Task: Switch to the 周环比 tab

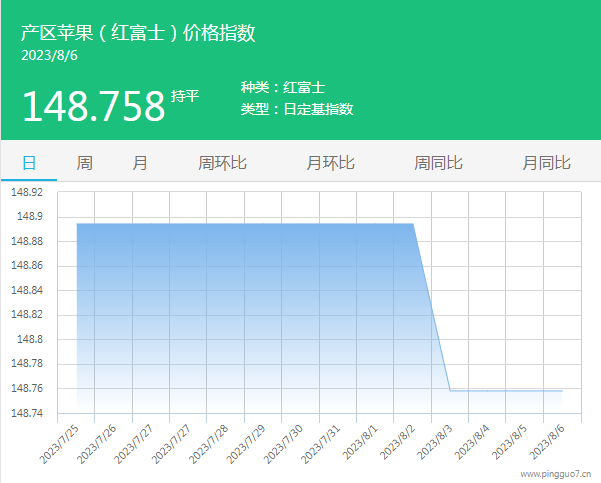Action: tap(222, 163)
